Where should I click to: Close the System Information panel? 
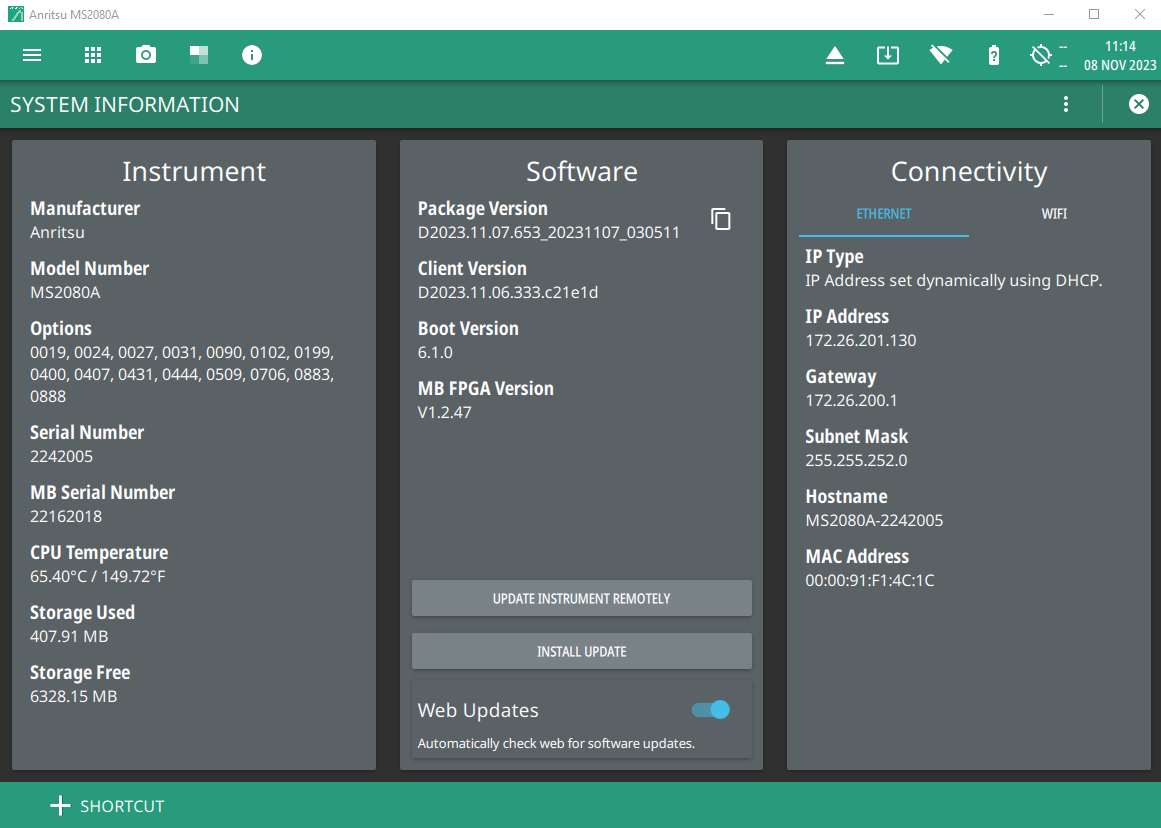[1138, 104]
